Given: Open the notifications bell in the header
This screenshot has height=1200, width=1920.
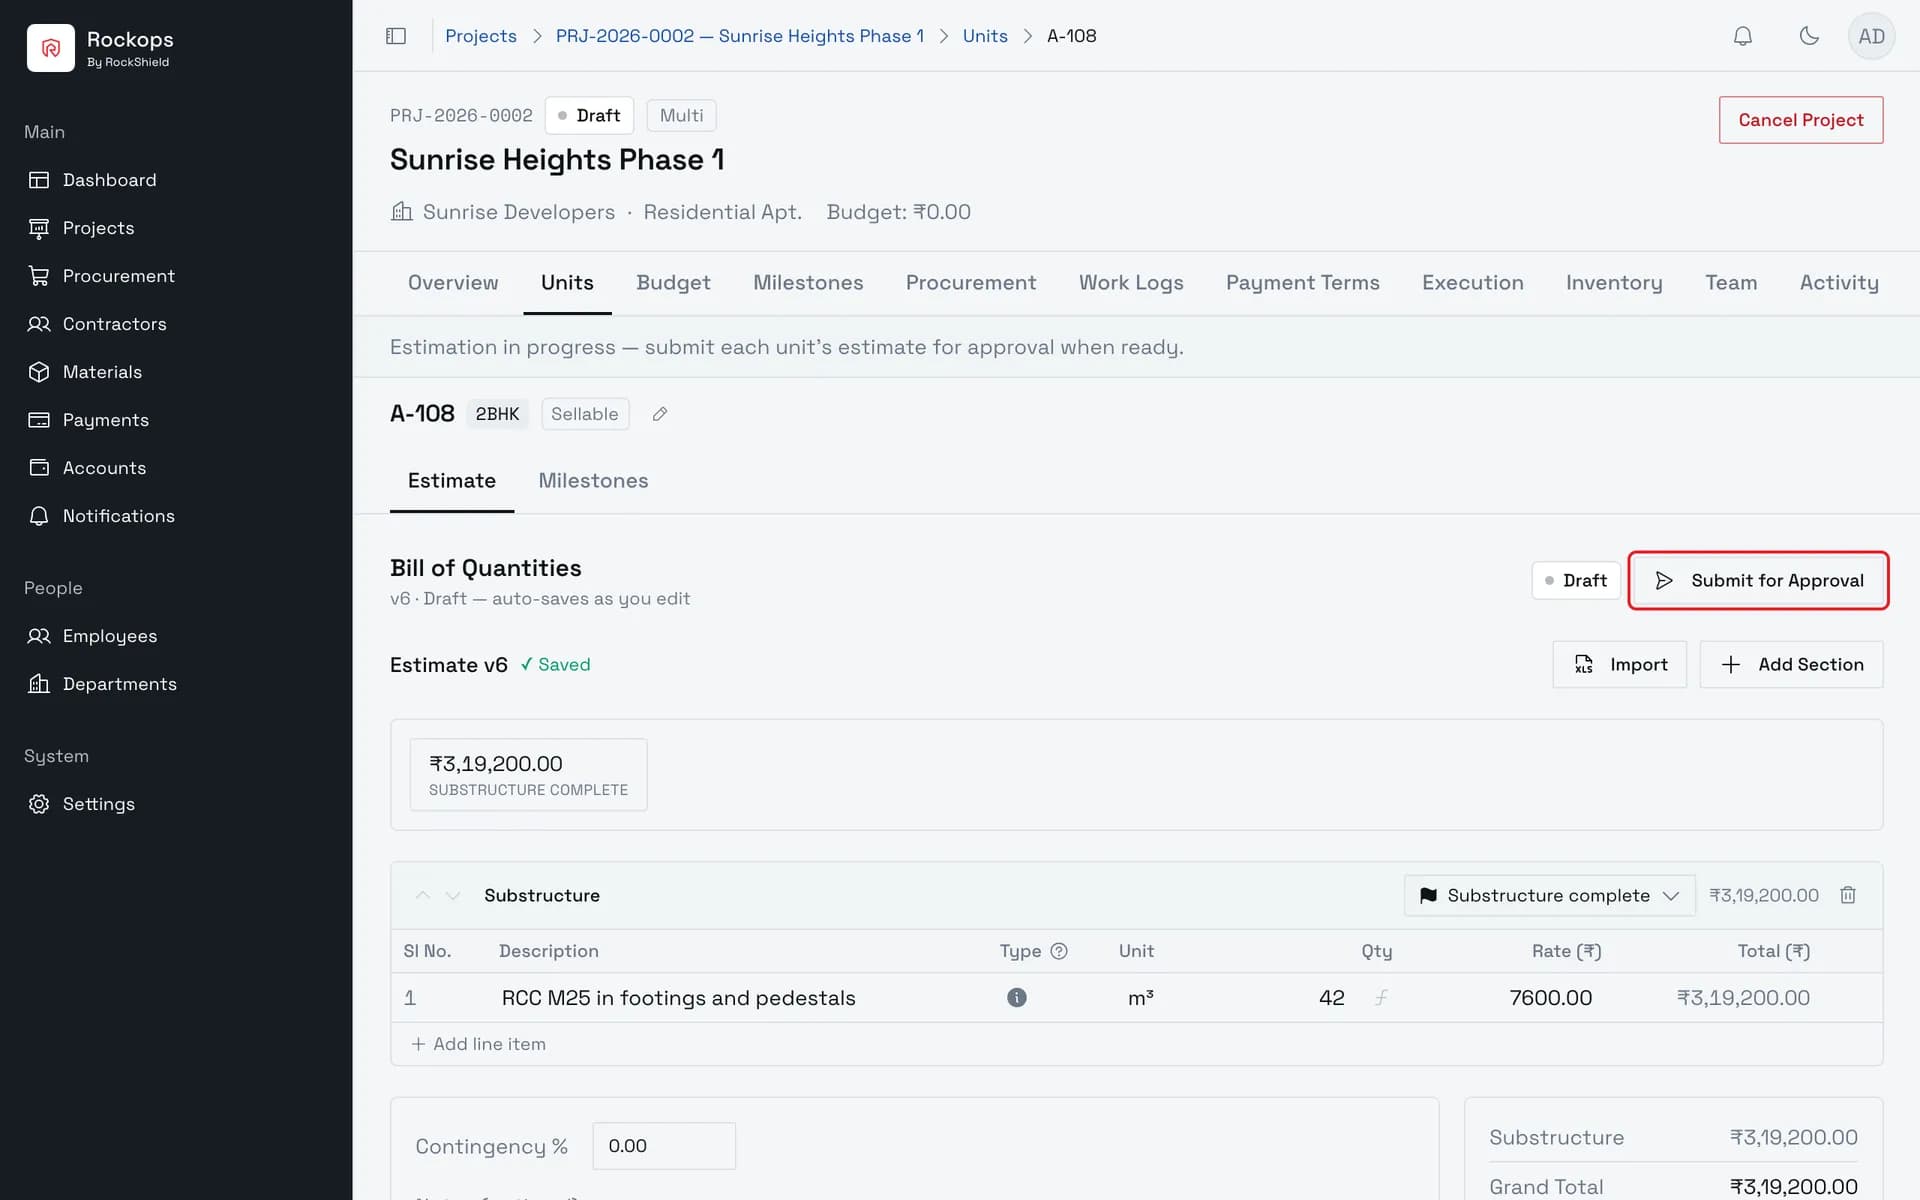Looking at the screenshot, I should point(1742,36).
